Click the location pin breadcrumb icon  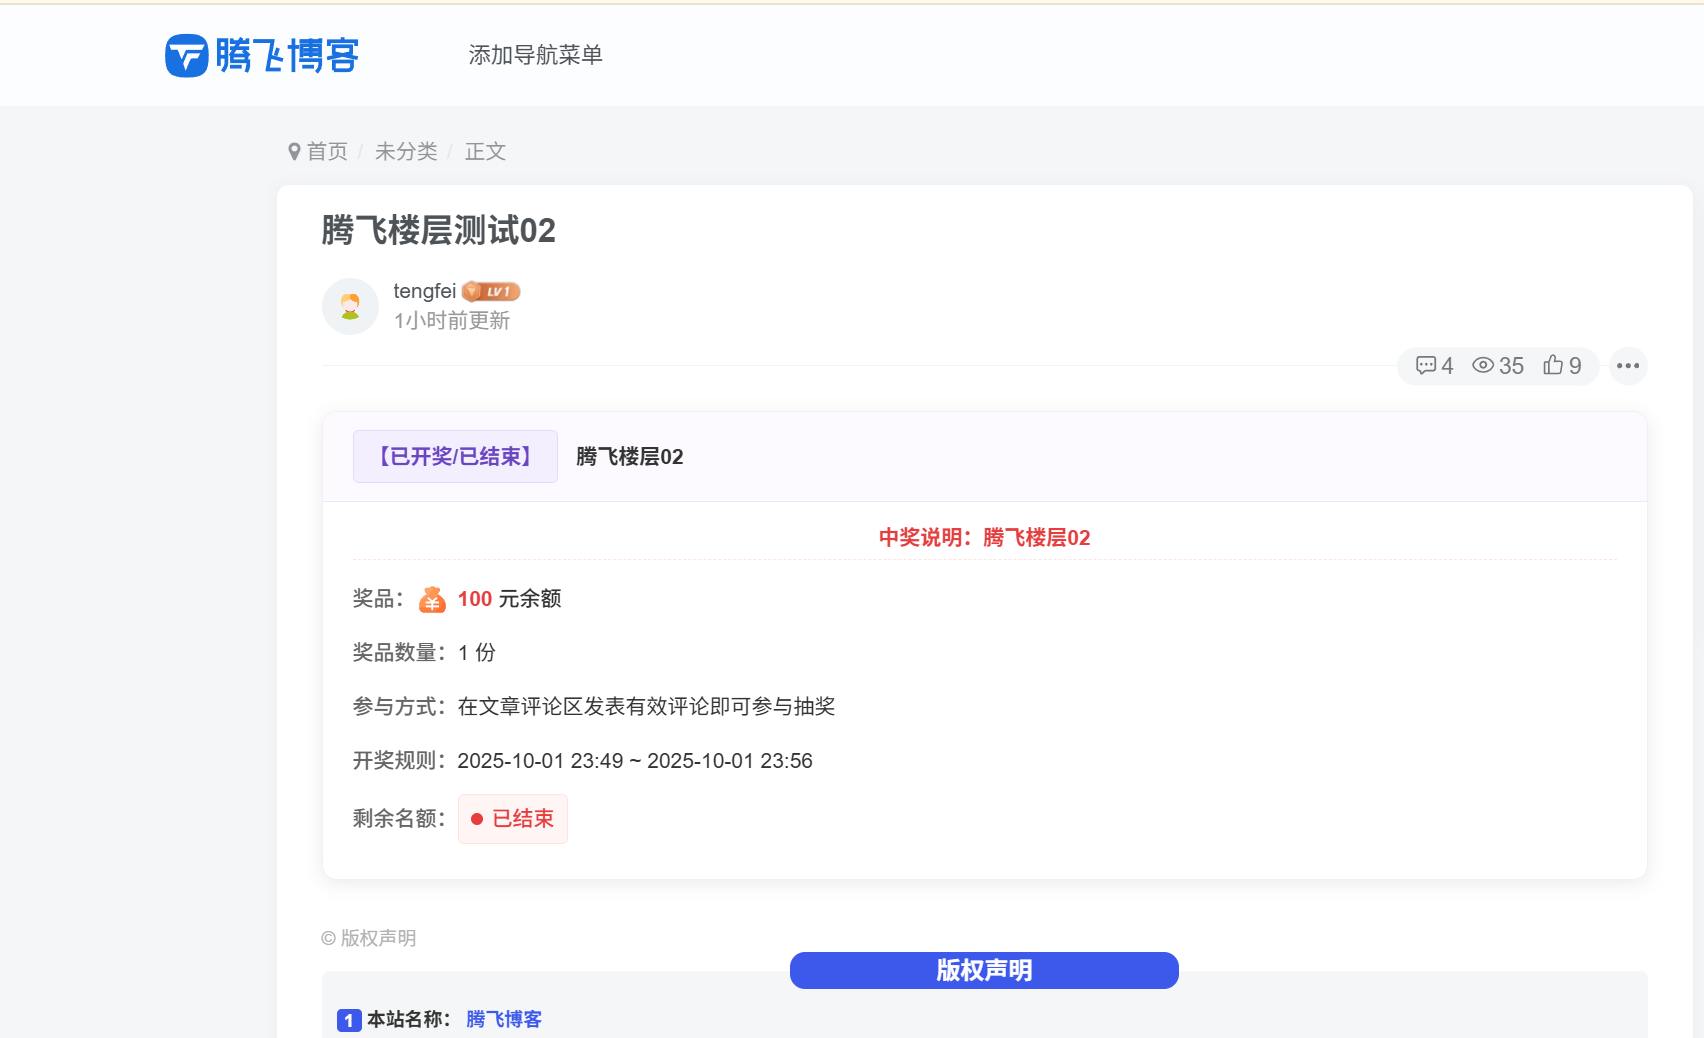click(x=293, y=150)
